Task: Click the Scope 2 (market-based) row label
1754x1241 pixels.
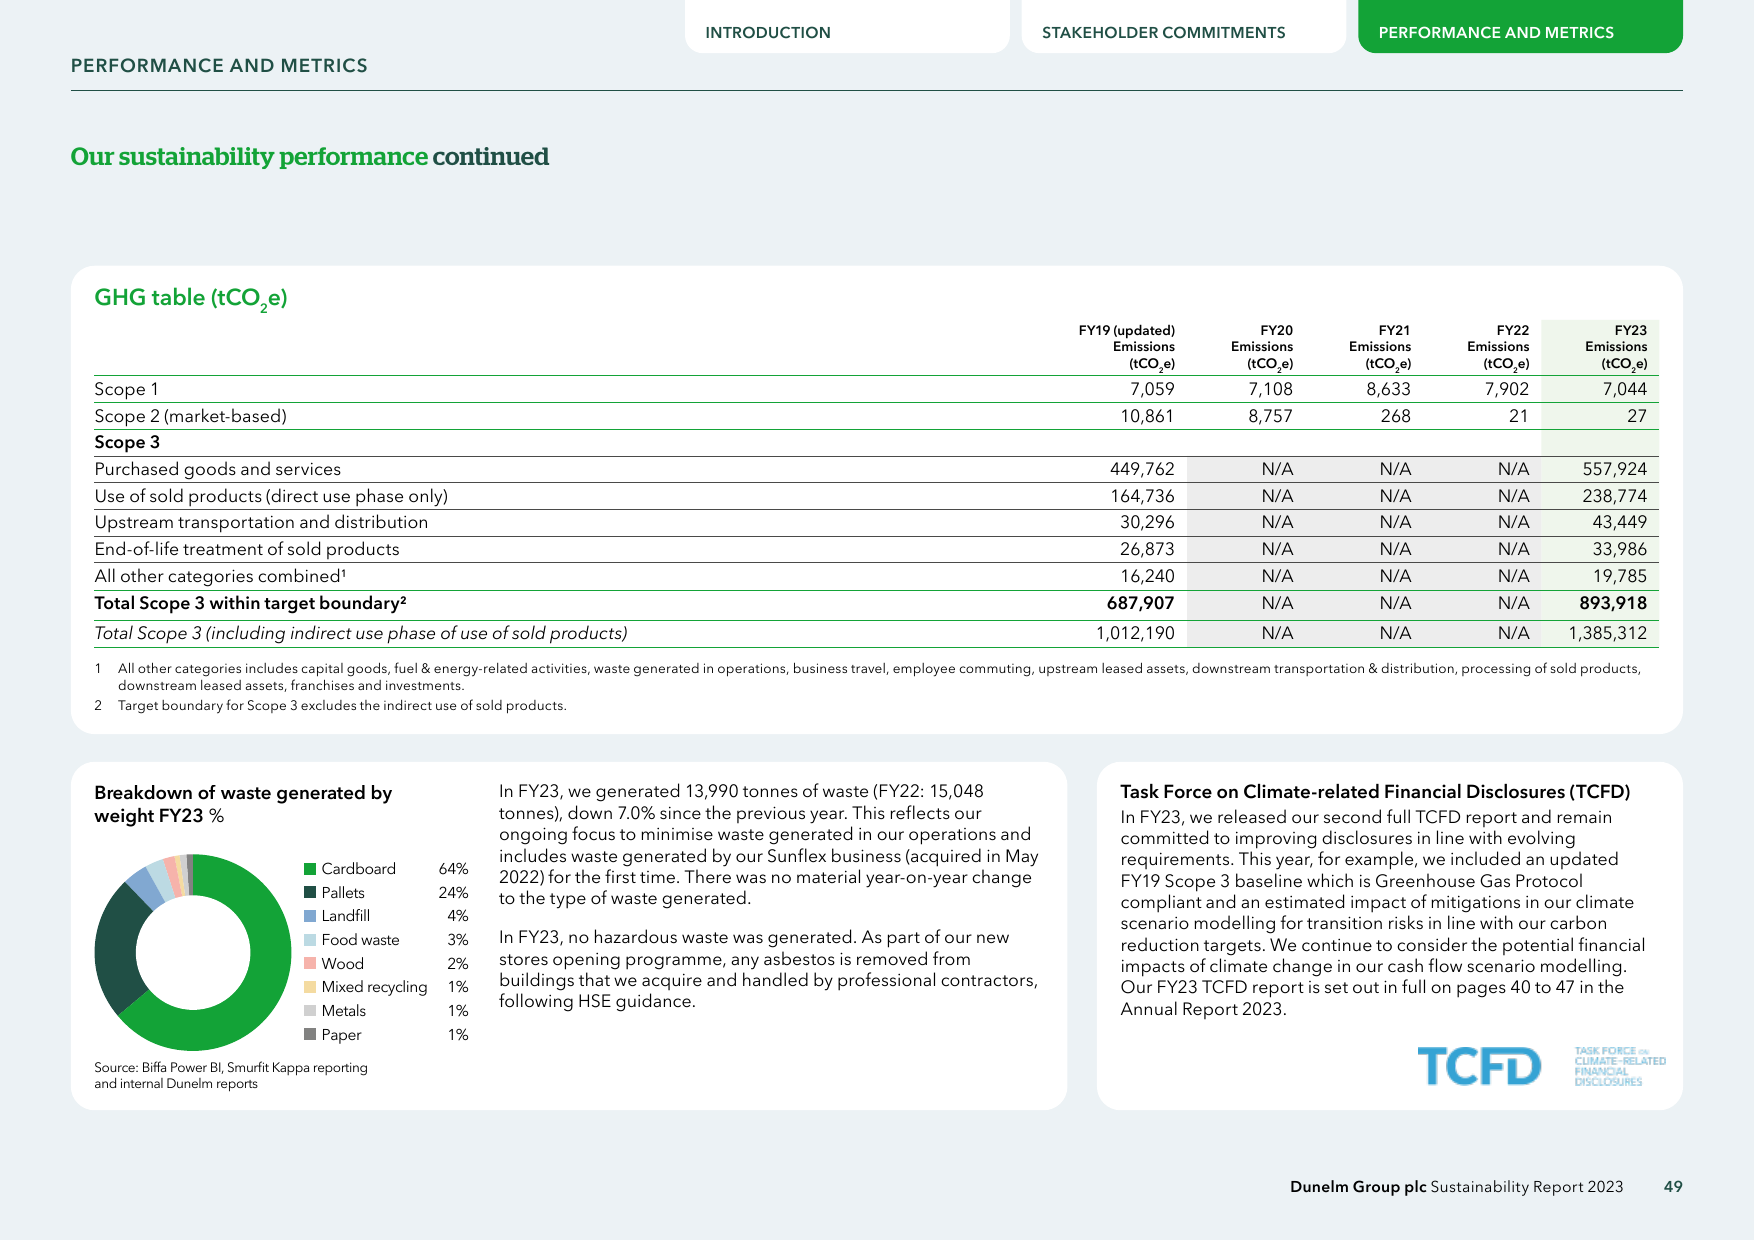Action: (190, 416)
